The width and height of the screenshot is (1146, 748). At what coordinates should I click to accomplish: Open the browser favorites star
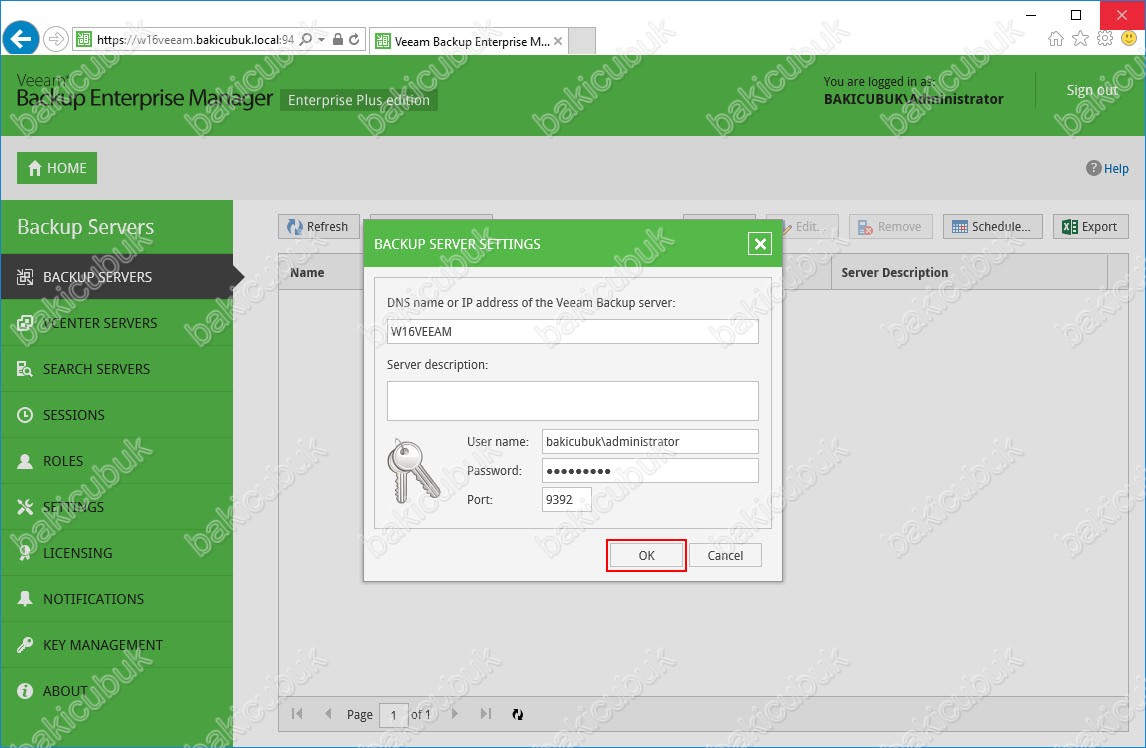coord(1080,39)
